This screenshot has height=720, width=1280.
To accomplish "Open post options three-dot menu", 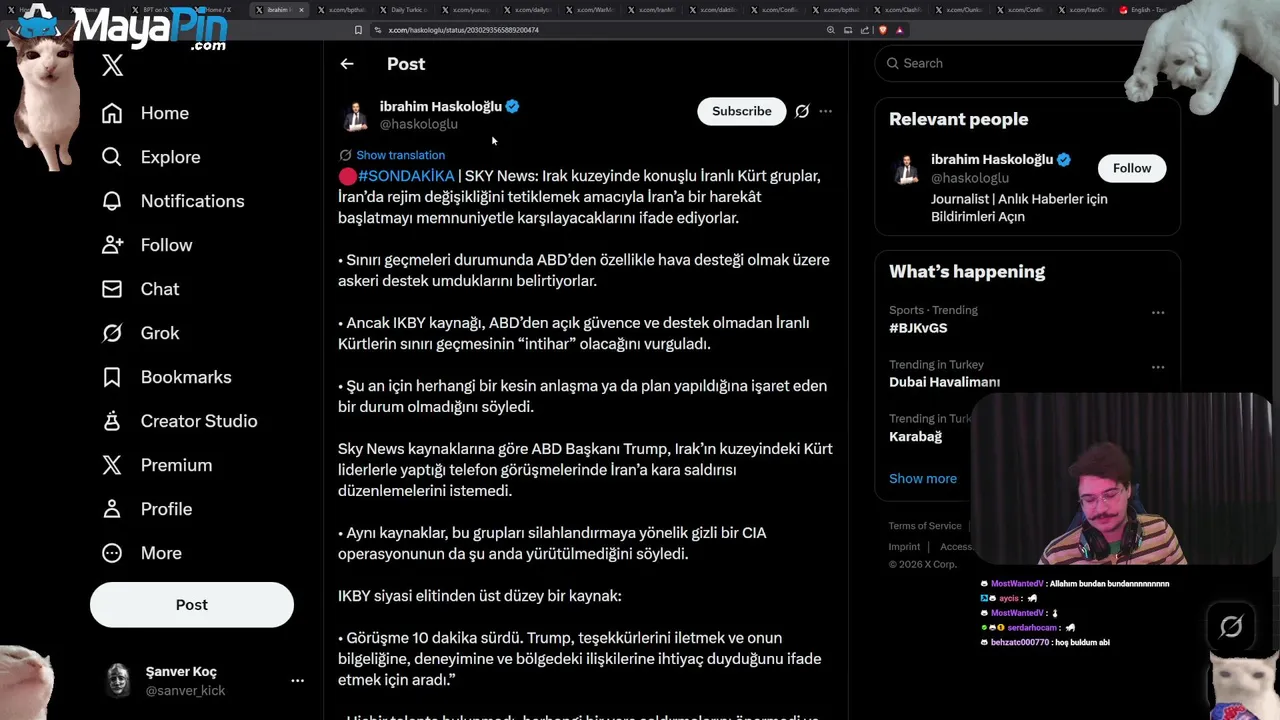I will [x=825, y=111].
